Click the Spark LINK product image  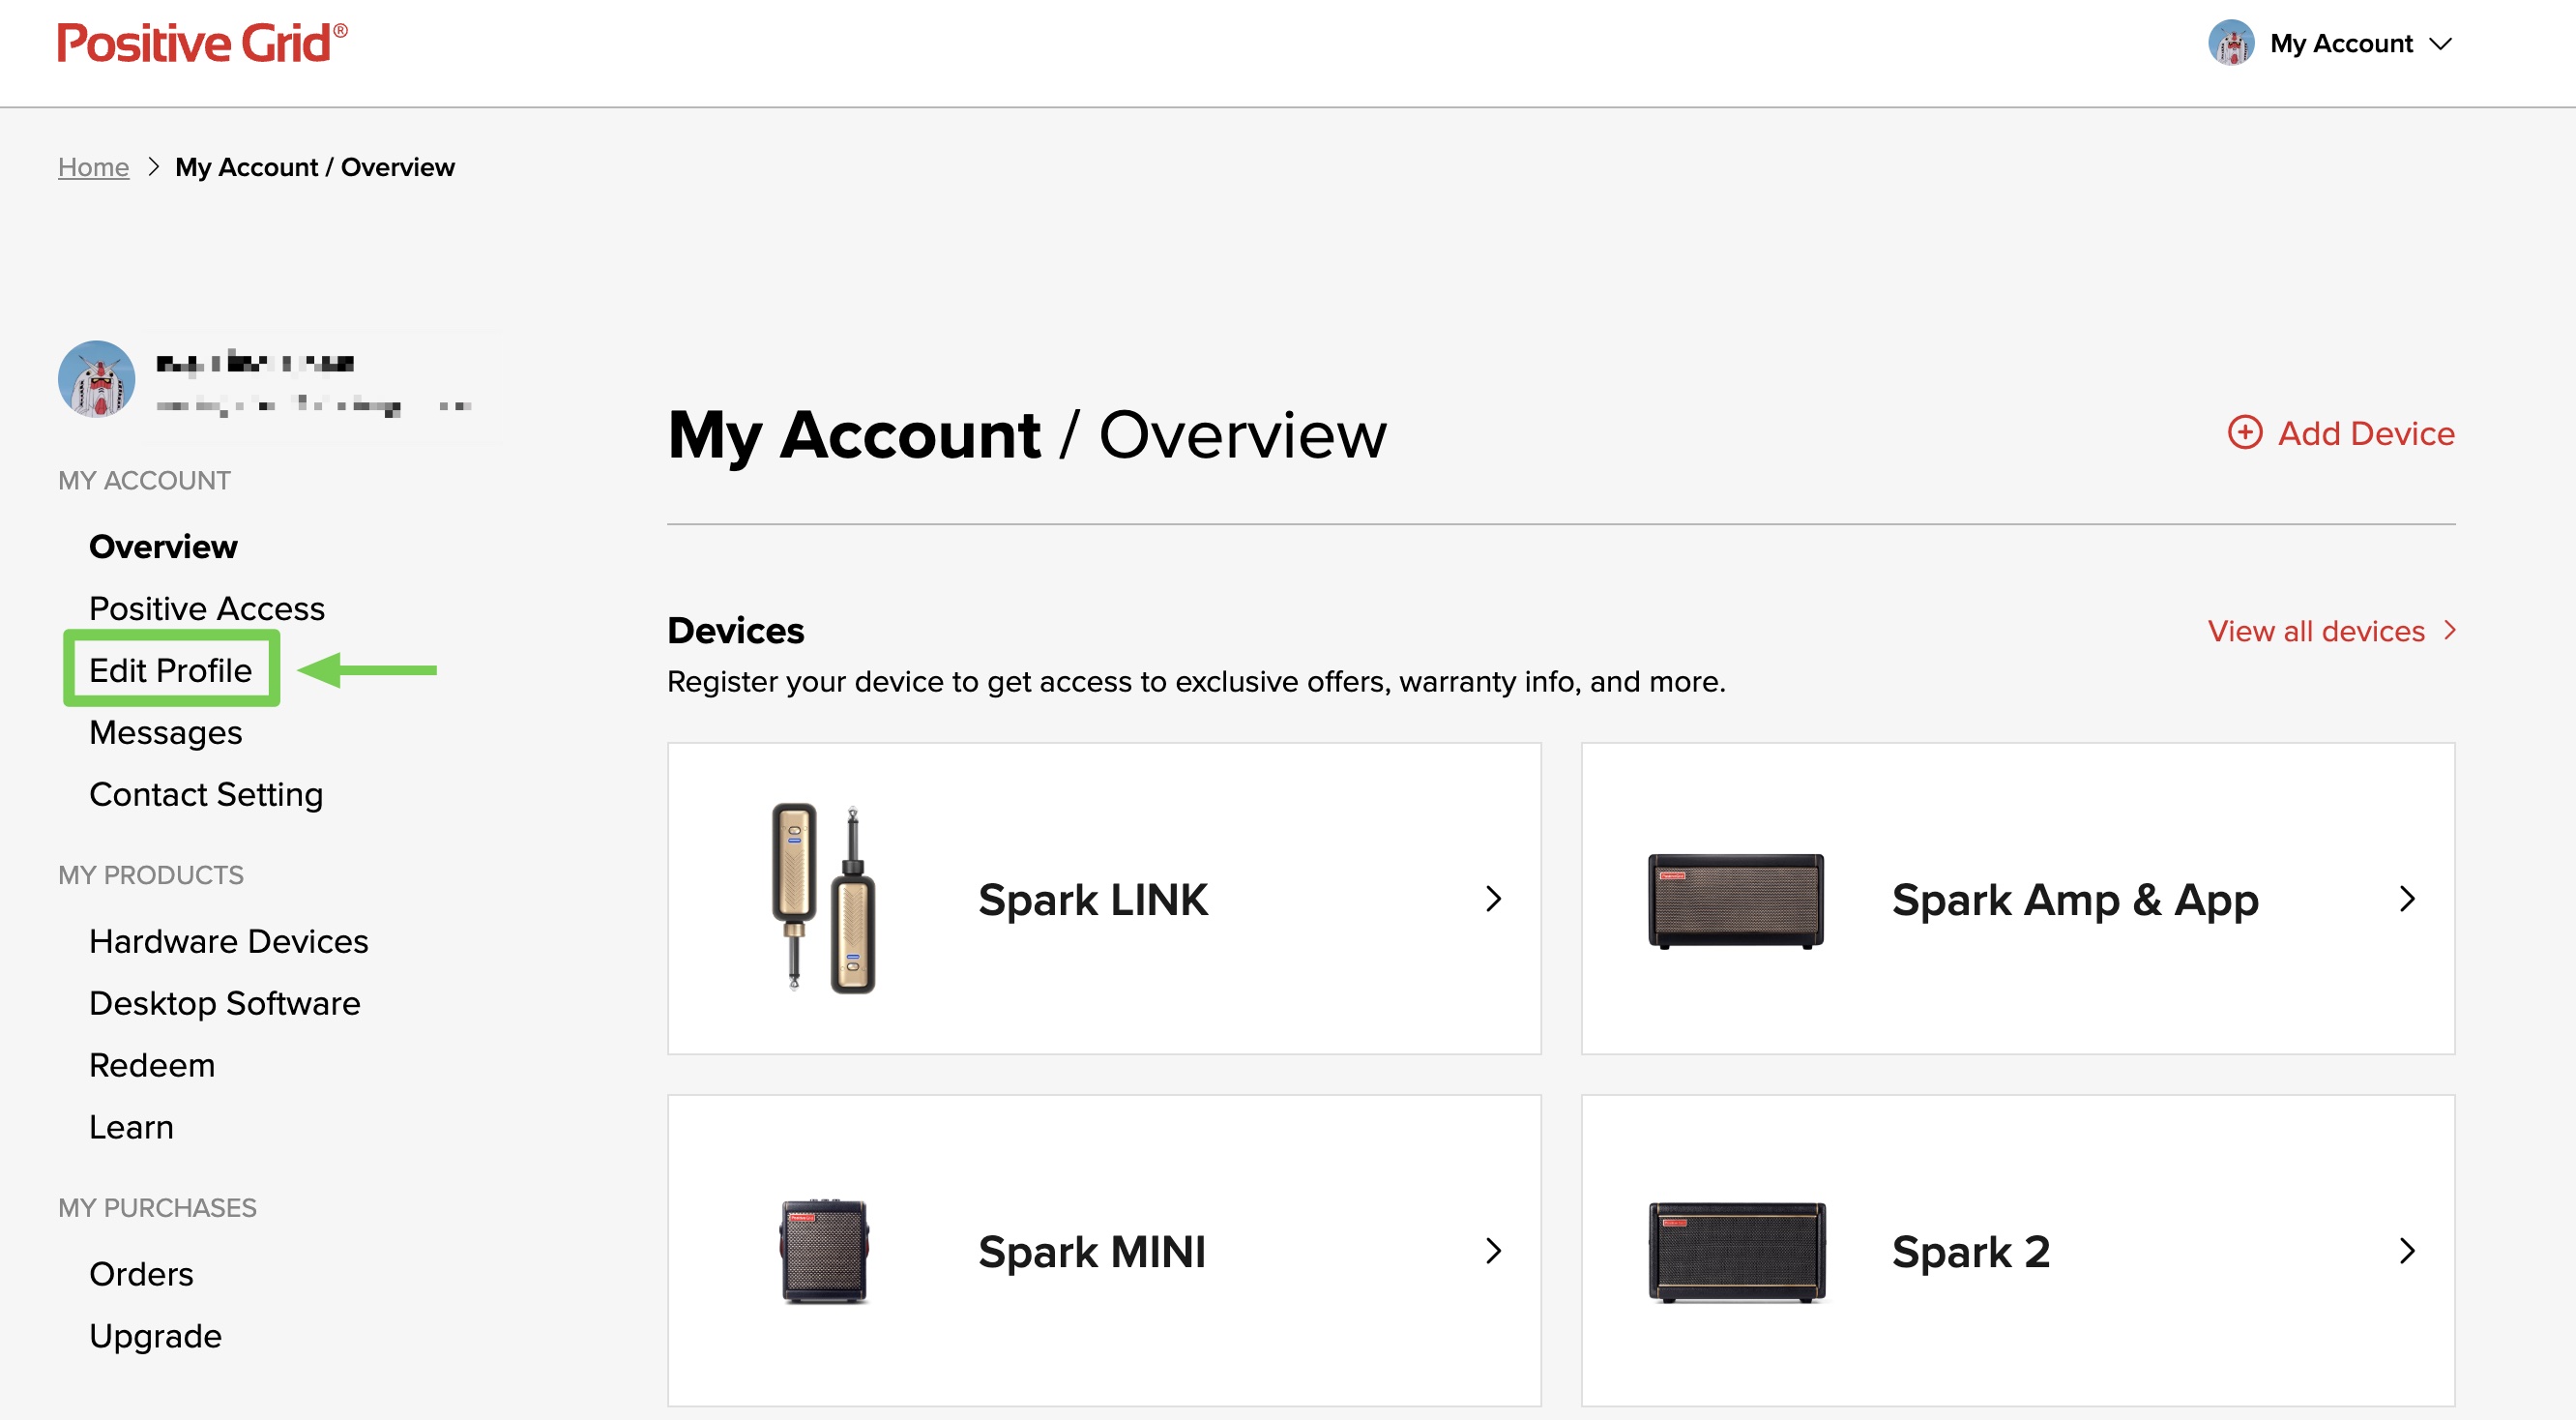coord(823,899)
